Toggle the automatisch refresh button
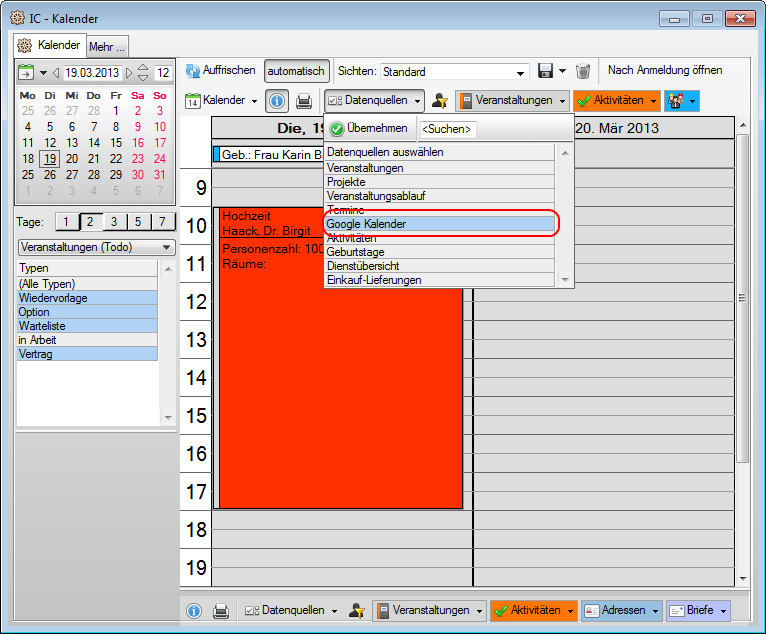 (296, 71)
